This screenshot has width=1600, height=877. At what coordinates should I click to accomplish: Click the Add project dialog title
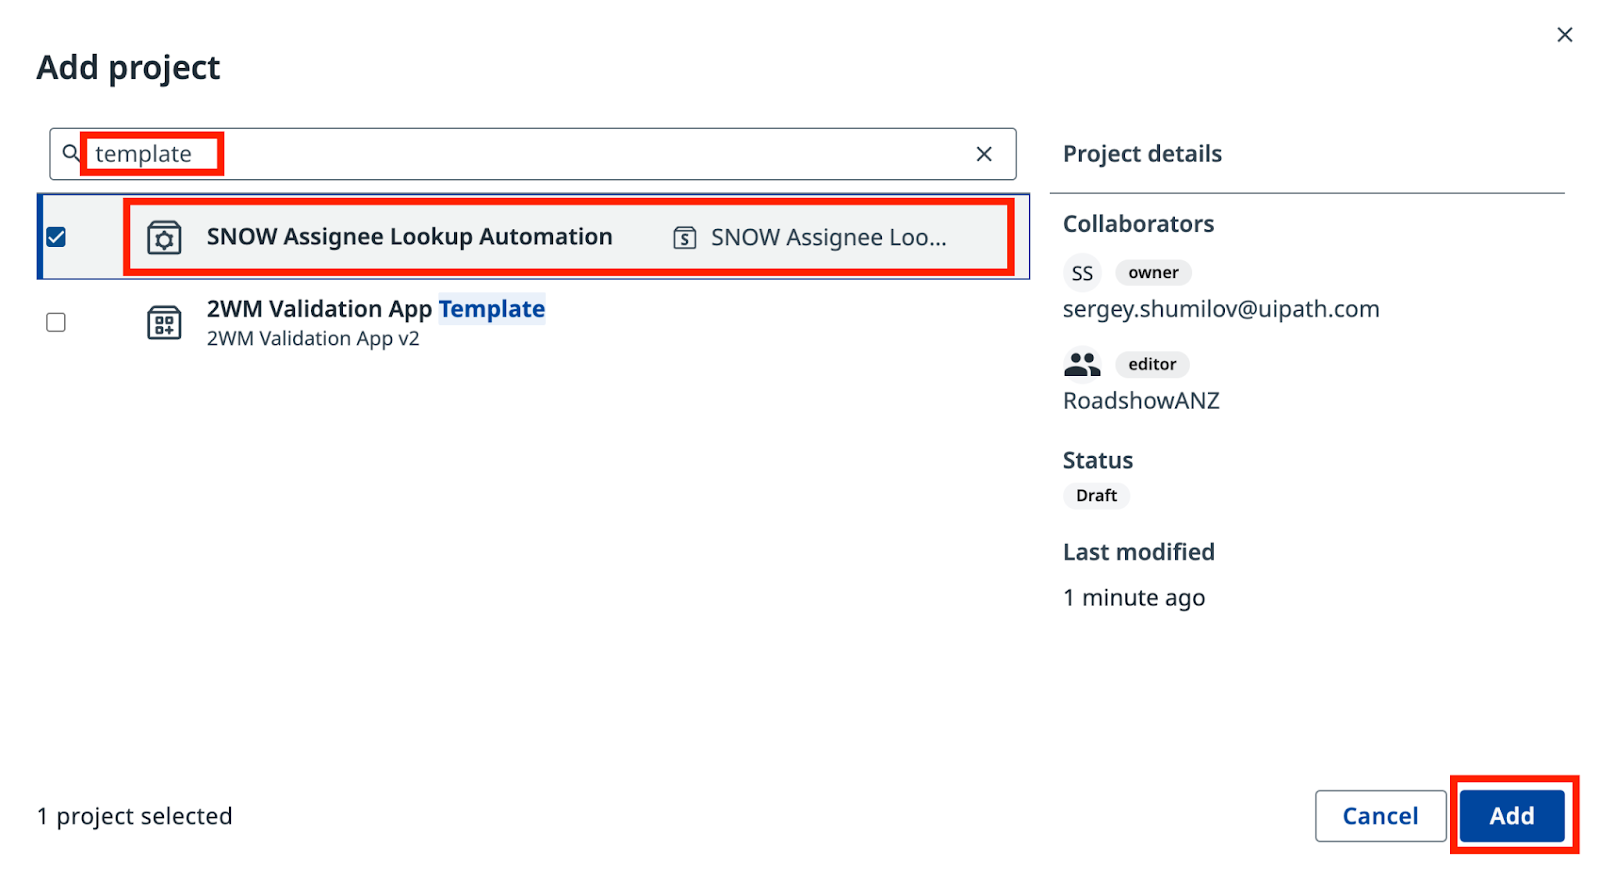pyautogui.click(x=128, y=68)
